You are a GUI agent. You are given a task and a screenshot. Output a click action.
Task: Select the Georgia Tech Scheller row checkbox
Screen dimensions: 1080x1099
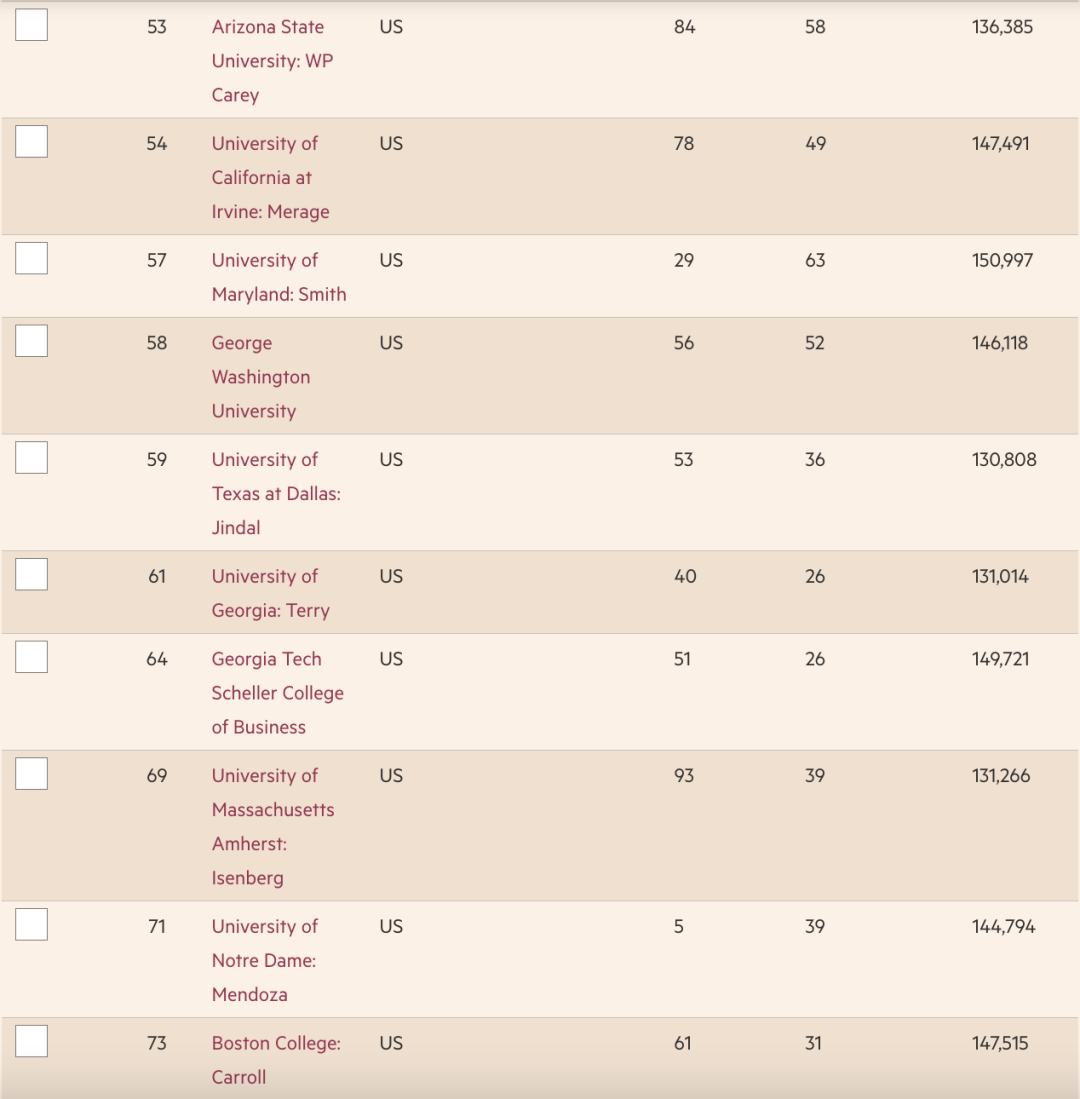pos(32,657)
